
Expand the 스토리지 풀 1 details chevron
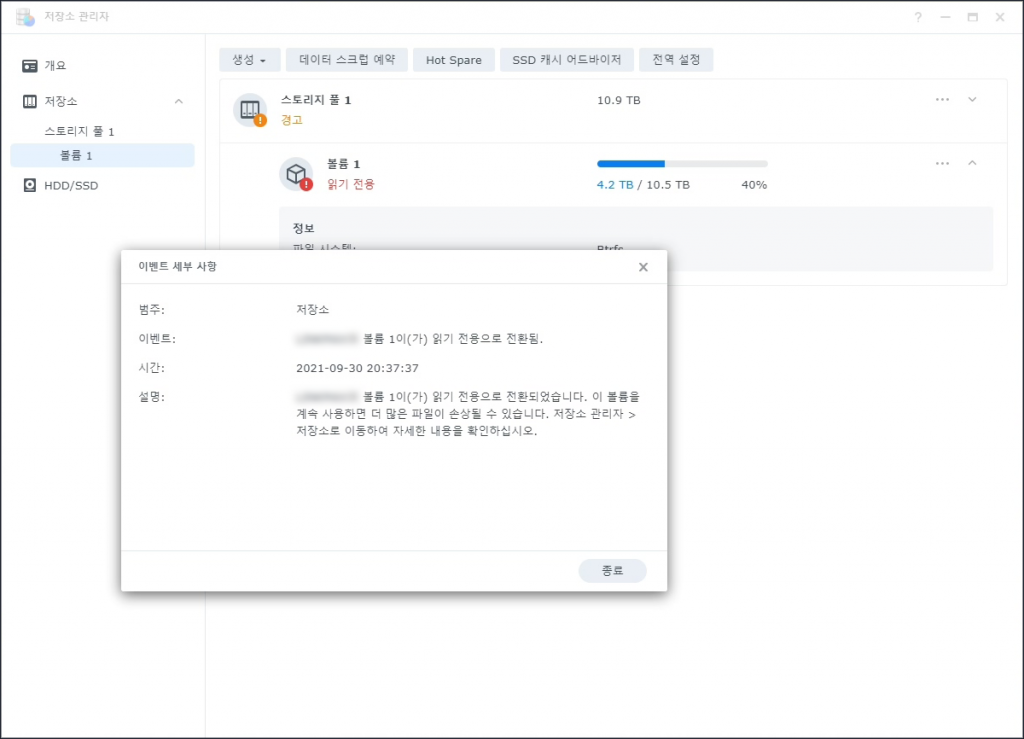[x=972, y=99]
